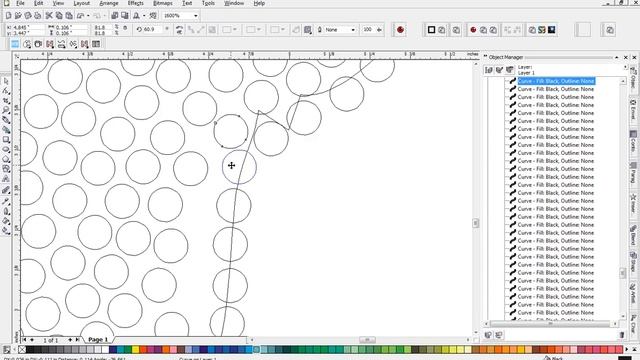This screenshot has width=640, height=360.
Task: Select the Rectangle tool in the toolbox
Action: click(x=6, y=140)
